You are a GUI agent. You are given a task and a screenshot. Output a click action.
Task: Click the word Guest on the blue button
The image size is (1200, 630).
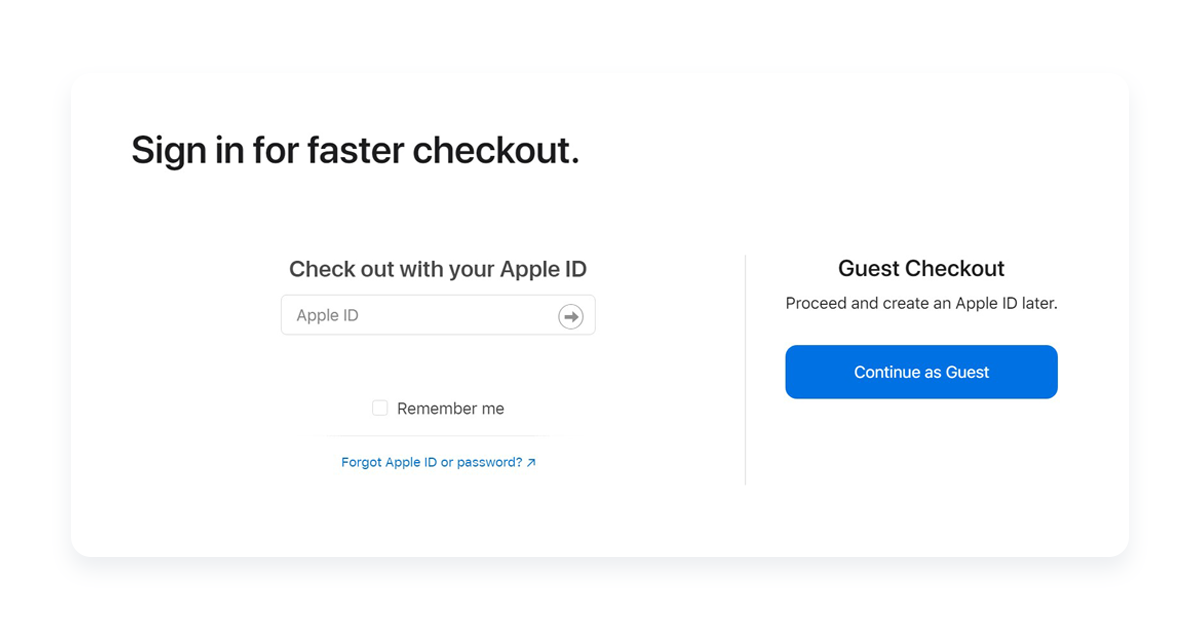click(967, 372)
